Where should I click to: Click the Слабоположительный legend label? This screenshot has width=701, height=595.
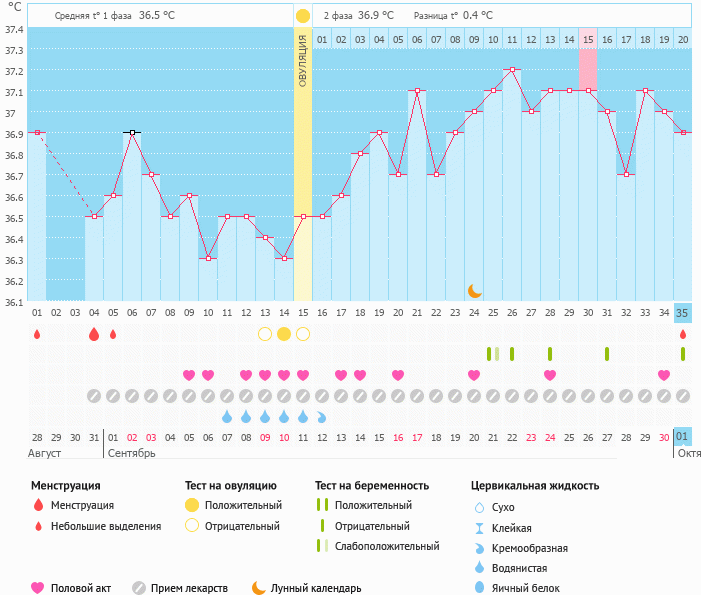tap(387, 546)
